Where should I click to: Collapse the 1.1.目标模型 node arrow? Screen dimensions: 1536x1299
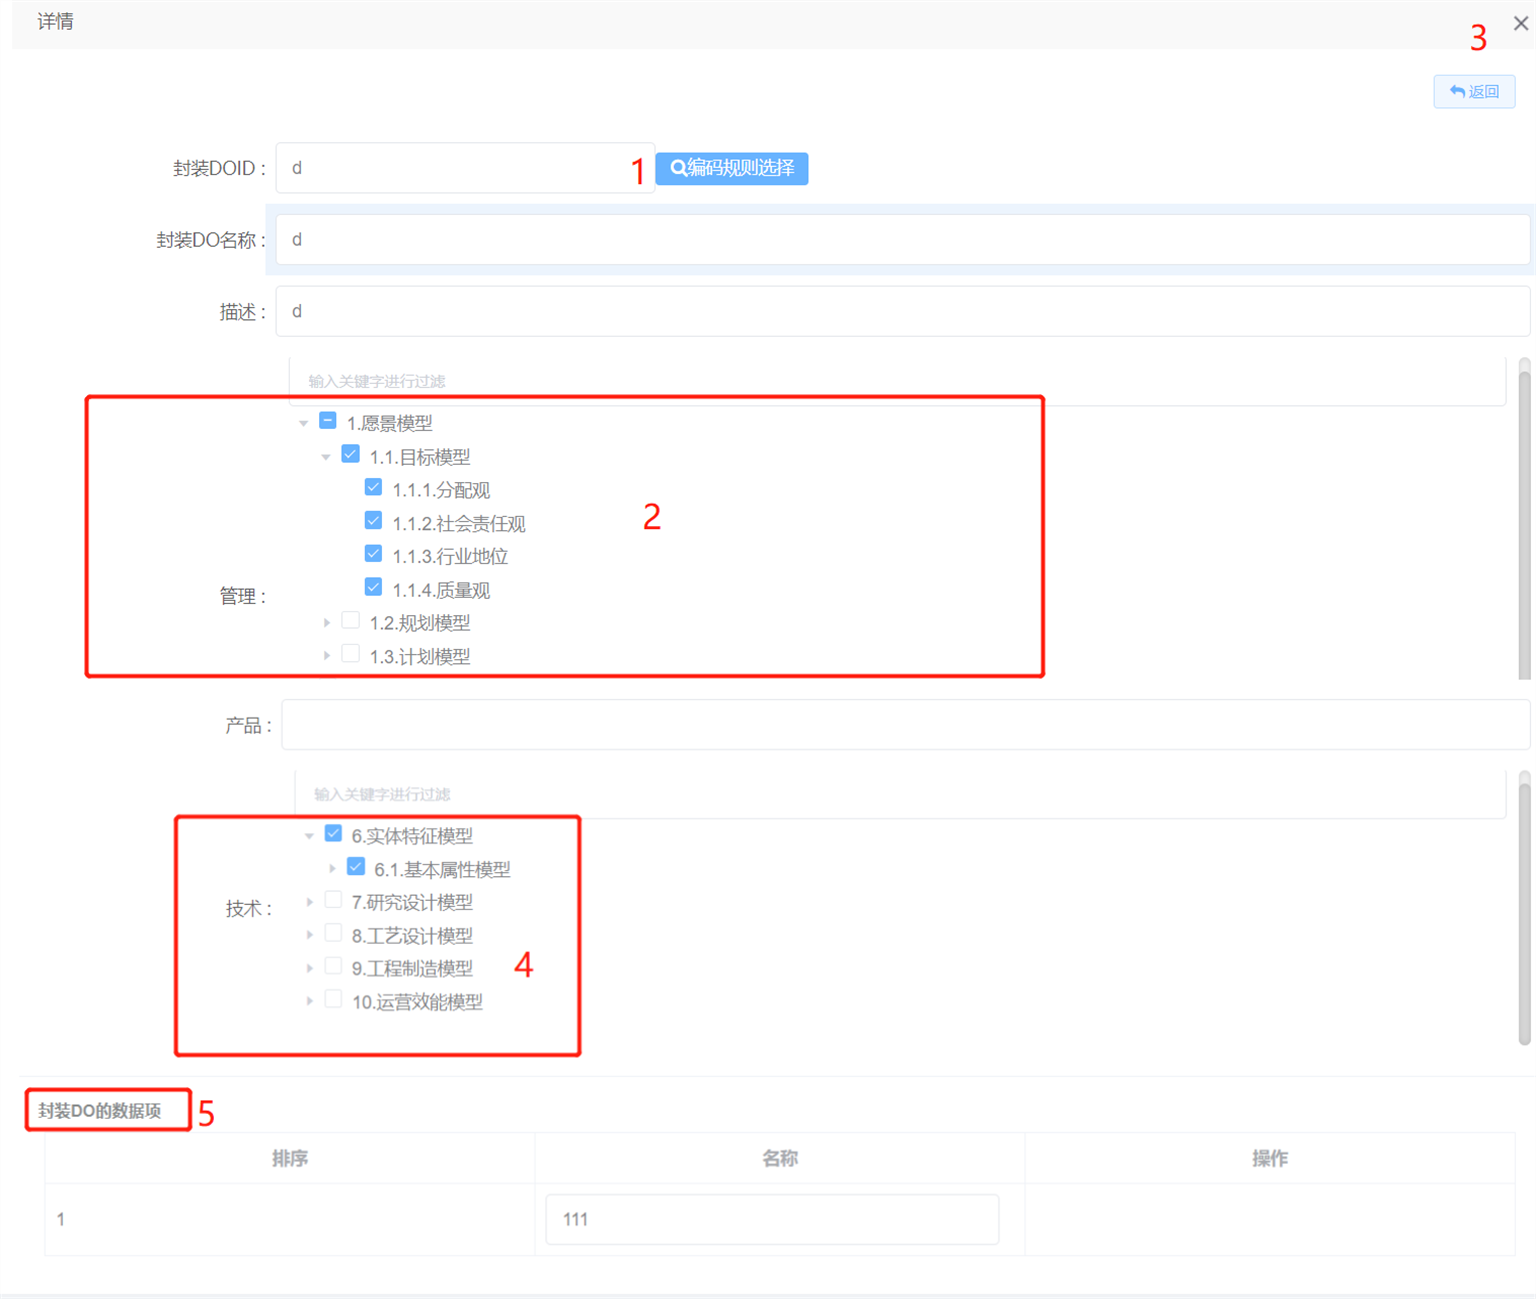tap(326, 457)
